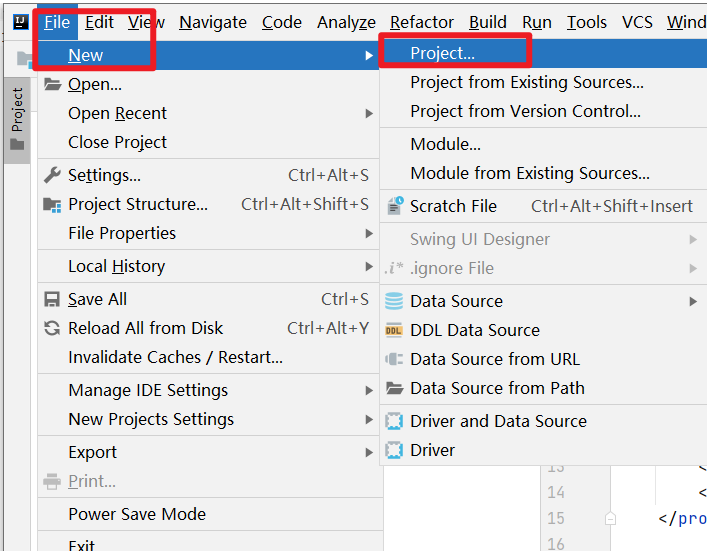Click the Driver and Data Source icon
This screenshot has height=551, width=707.
[x=394, y=421]
